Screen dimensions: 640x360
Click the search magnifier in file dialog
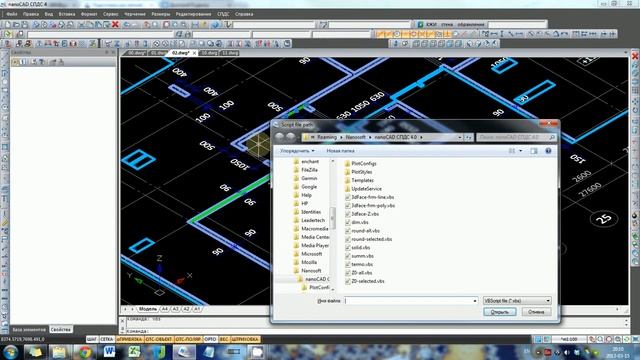pos(552,137)
